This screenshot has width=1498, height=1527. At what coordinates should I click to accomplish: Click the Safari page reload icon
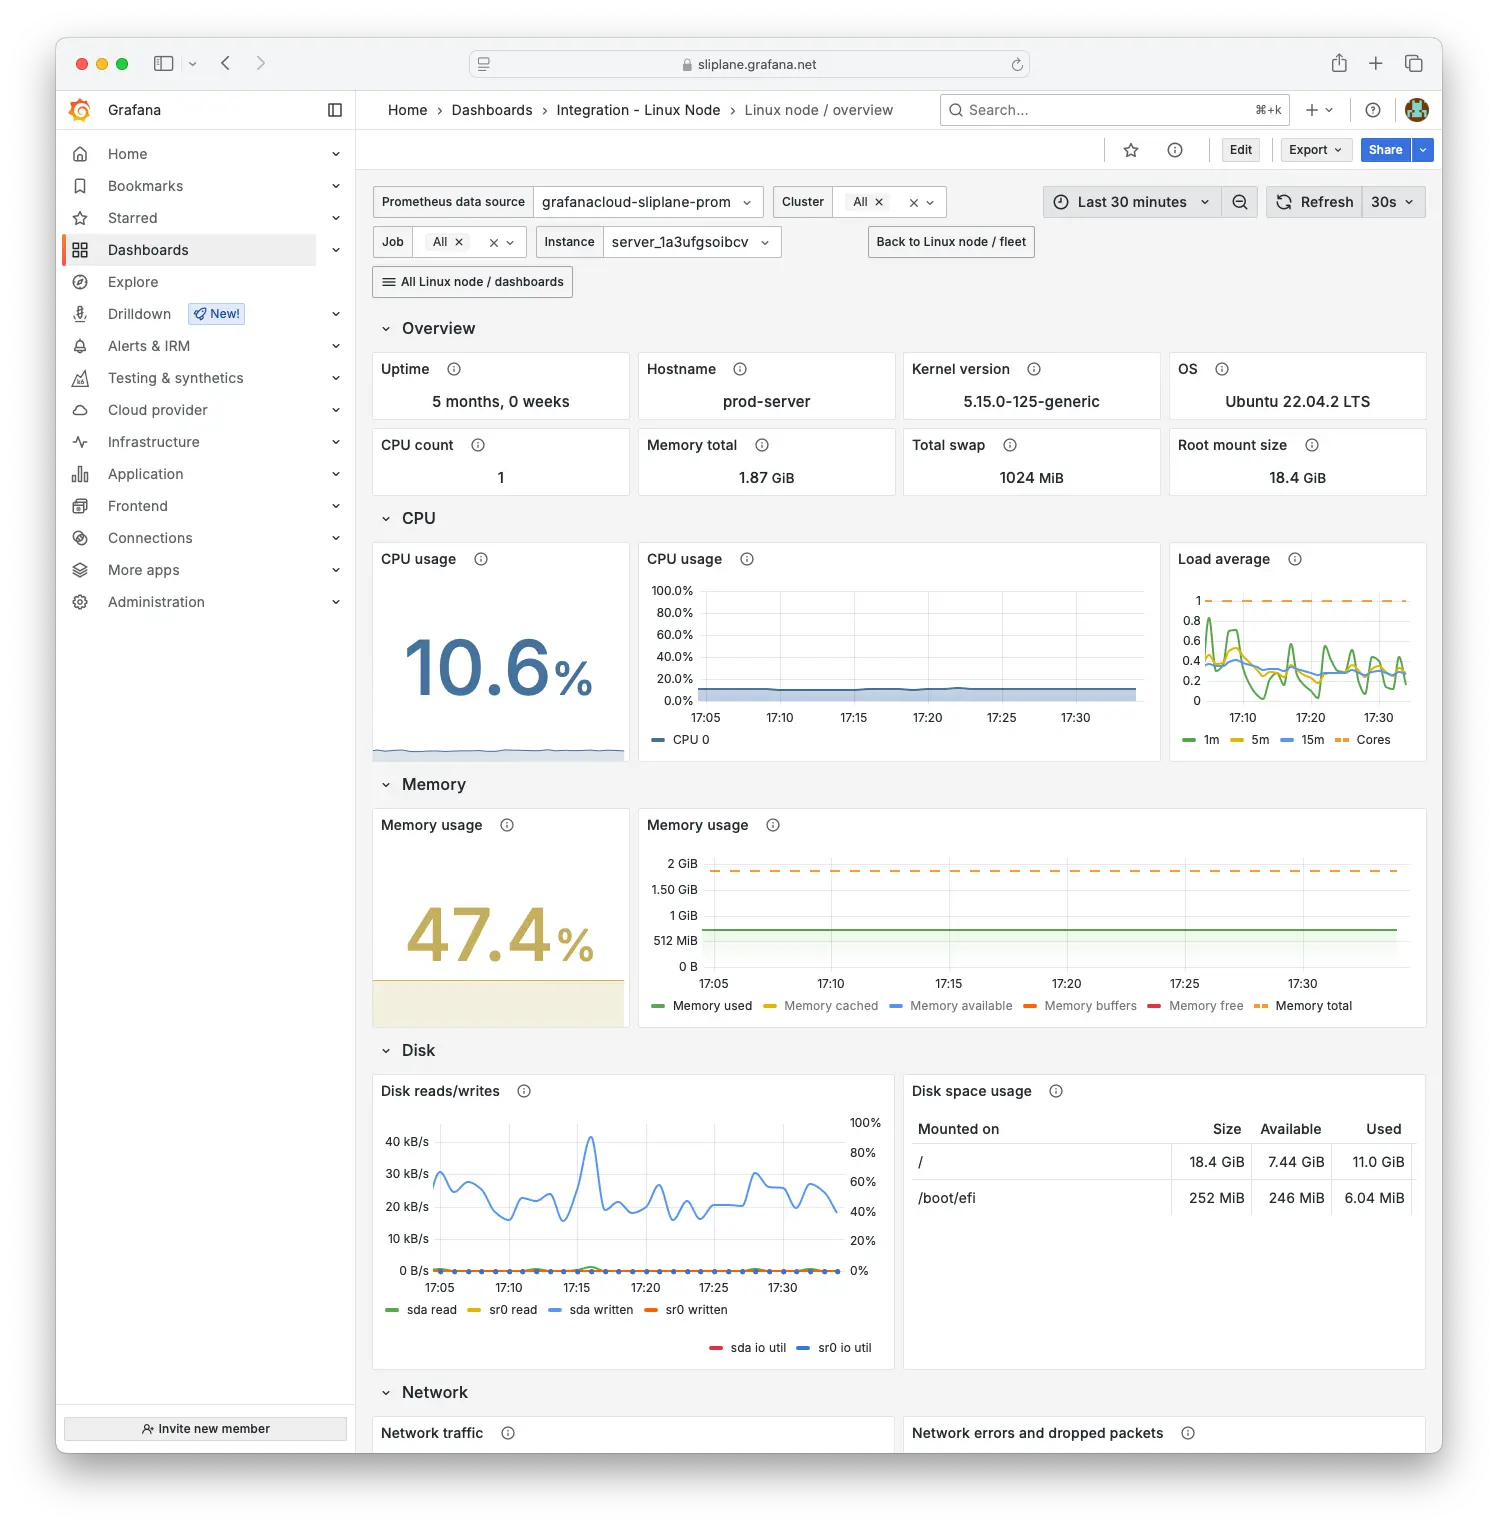[x=1017, y=64]
